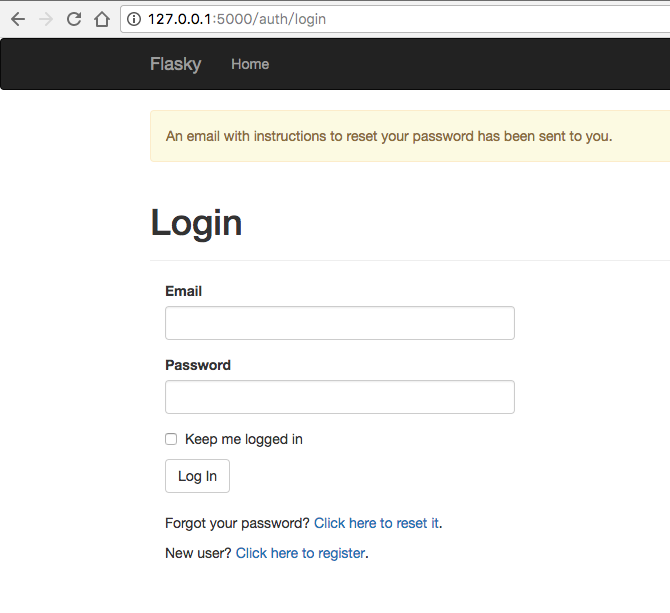Select Home in the navigation bar
Viewport: 670px width, 613px height.
[x=250, y=64]
